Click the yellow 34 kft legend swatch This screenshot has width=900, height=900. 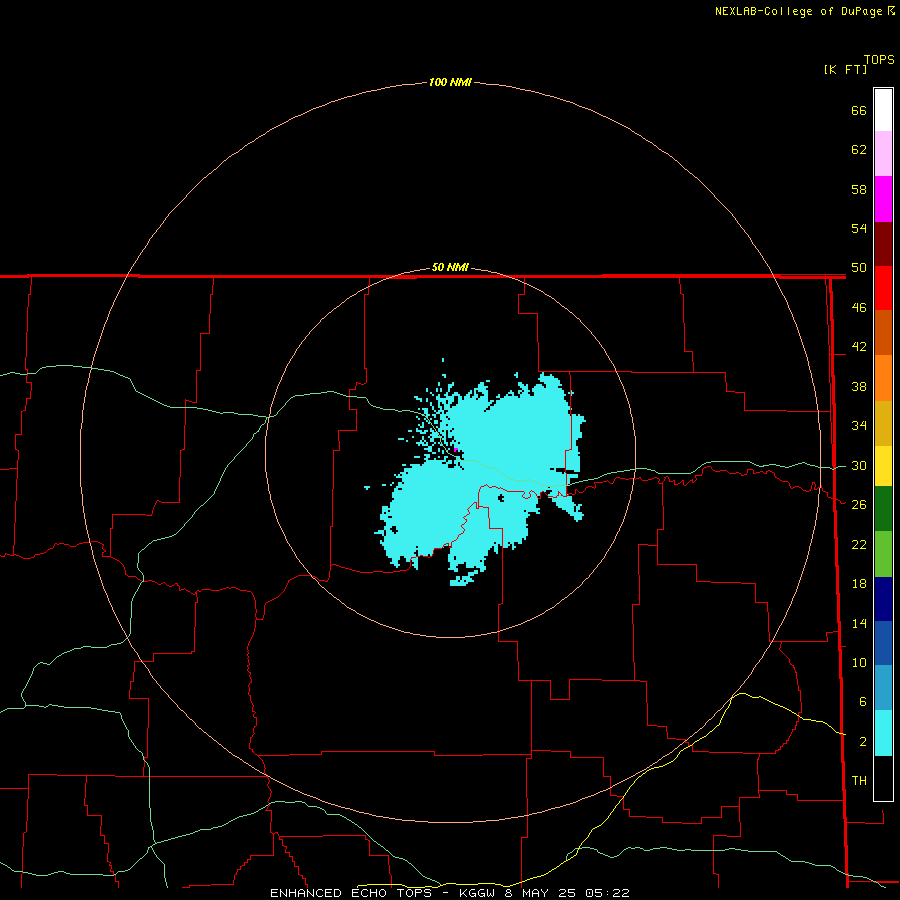point(883,466)
